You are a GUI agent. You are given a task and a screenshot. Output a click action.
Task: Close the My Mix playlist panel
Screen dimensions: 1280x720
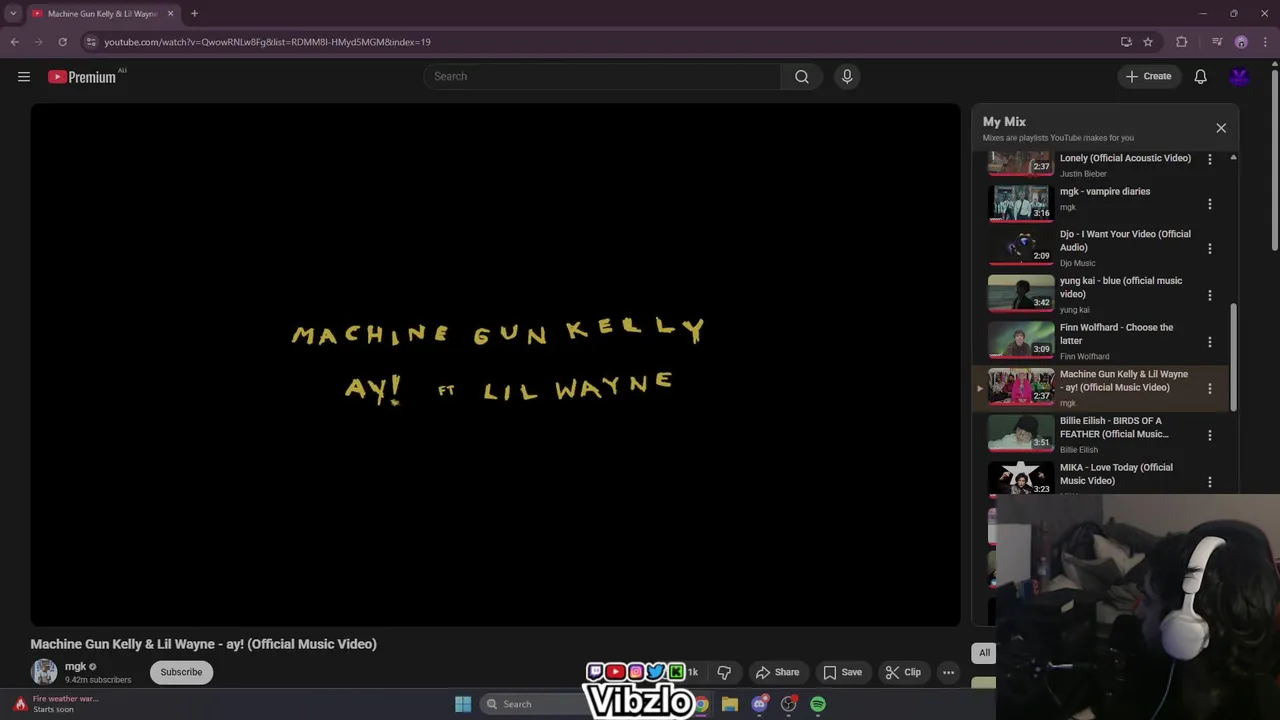[1221, 128]
